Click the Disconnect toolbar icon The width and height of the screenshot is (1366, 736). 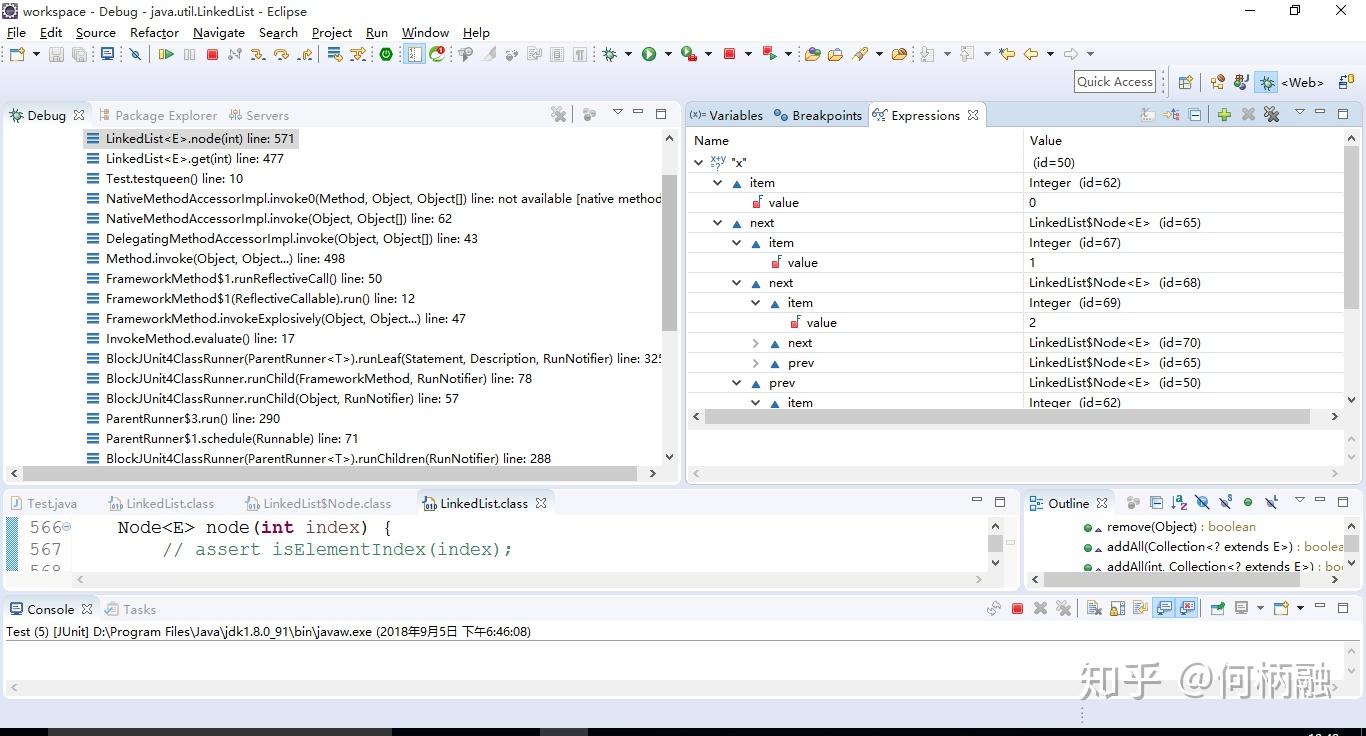pyautogui.click(x=234, y=54)
